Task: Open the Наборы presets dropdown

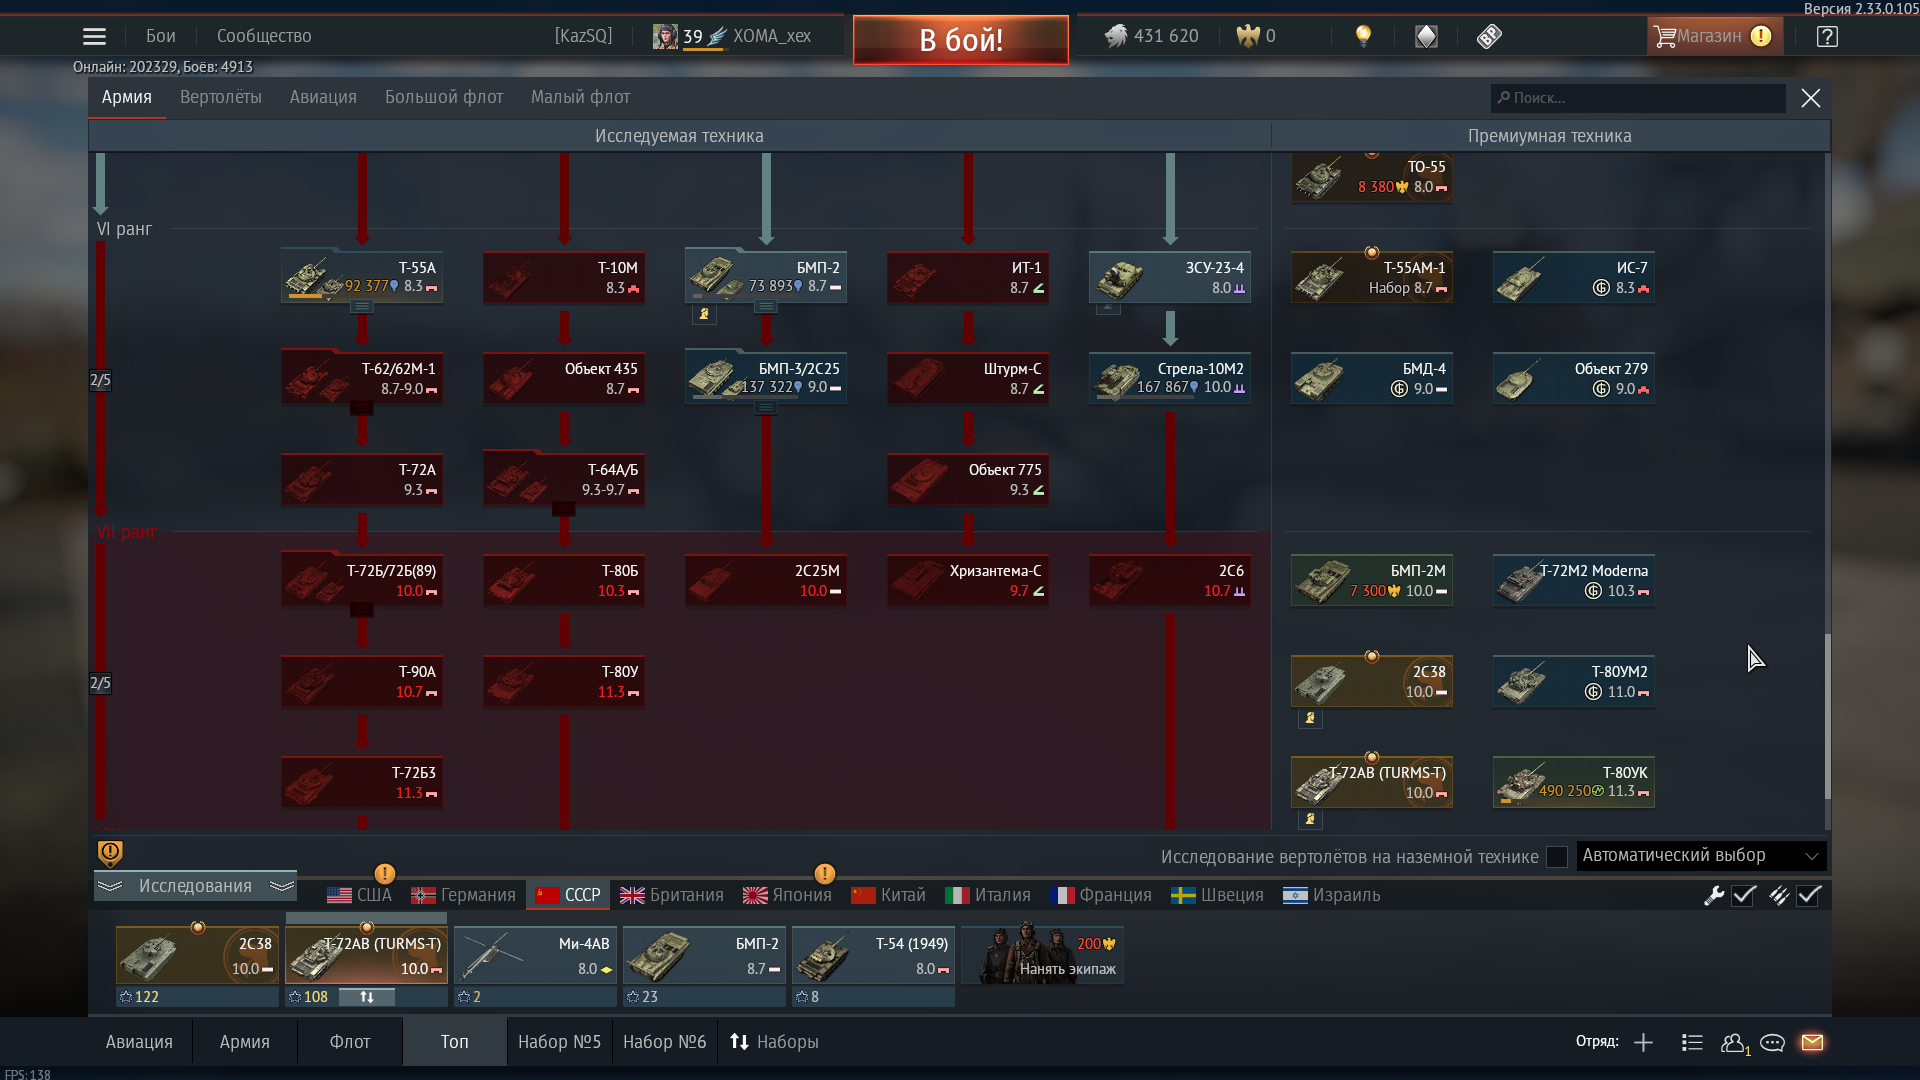Action: click(774, 1042)
